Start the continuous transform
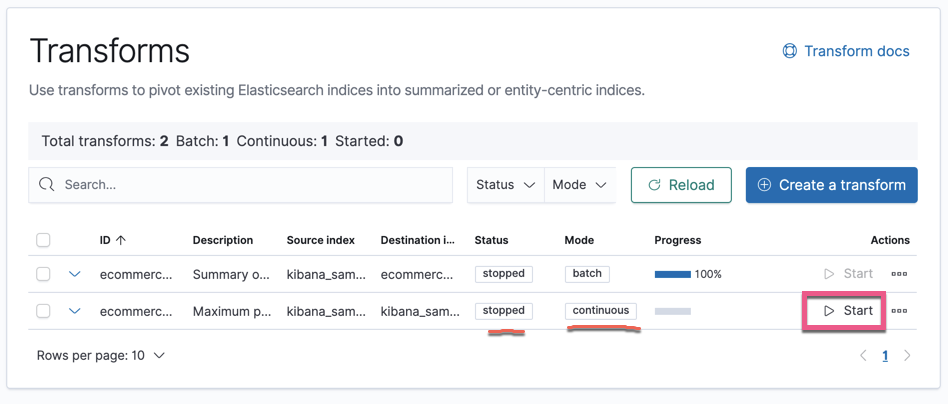The image size is (948, 404). point(848,311)
